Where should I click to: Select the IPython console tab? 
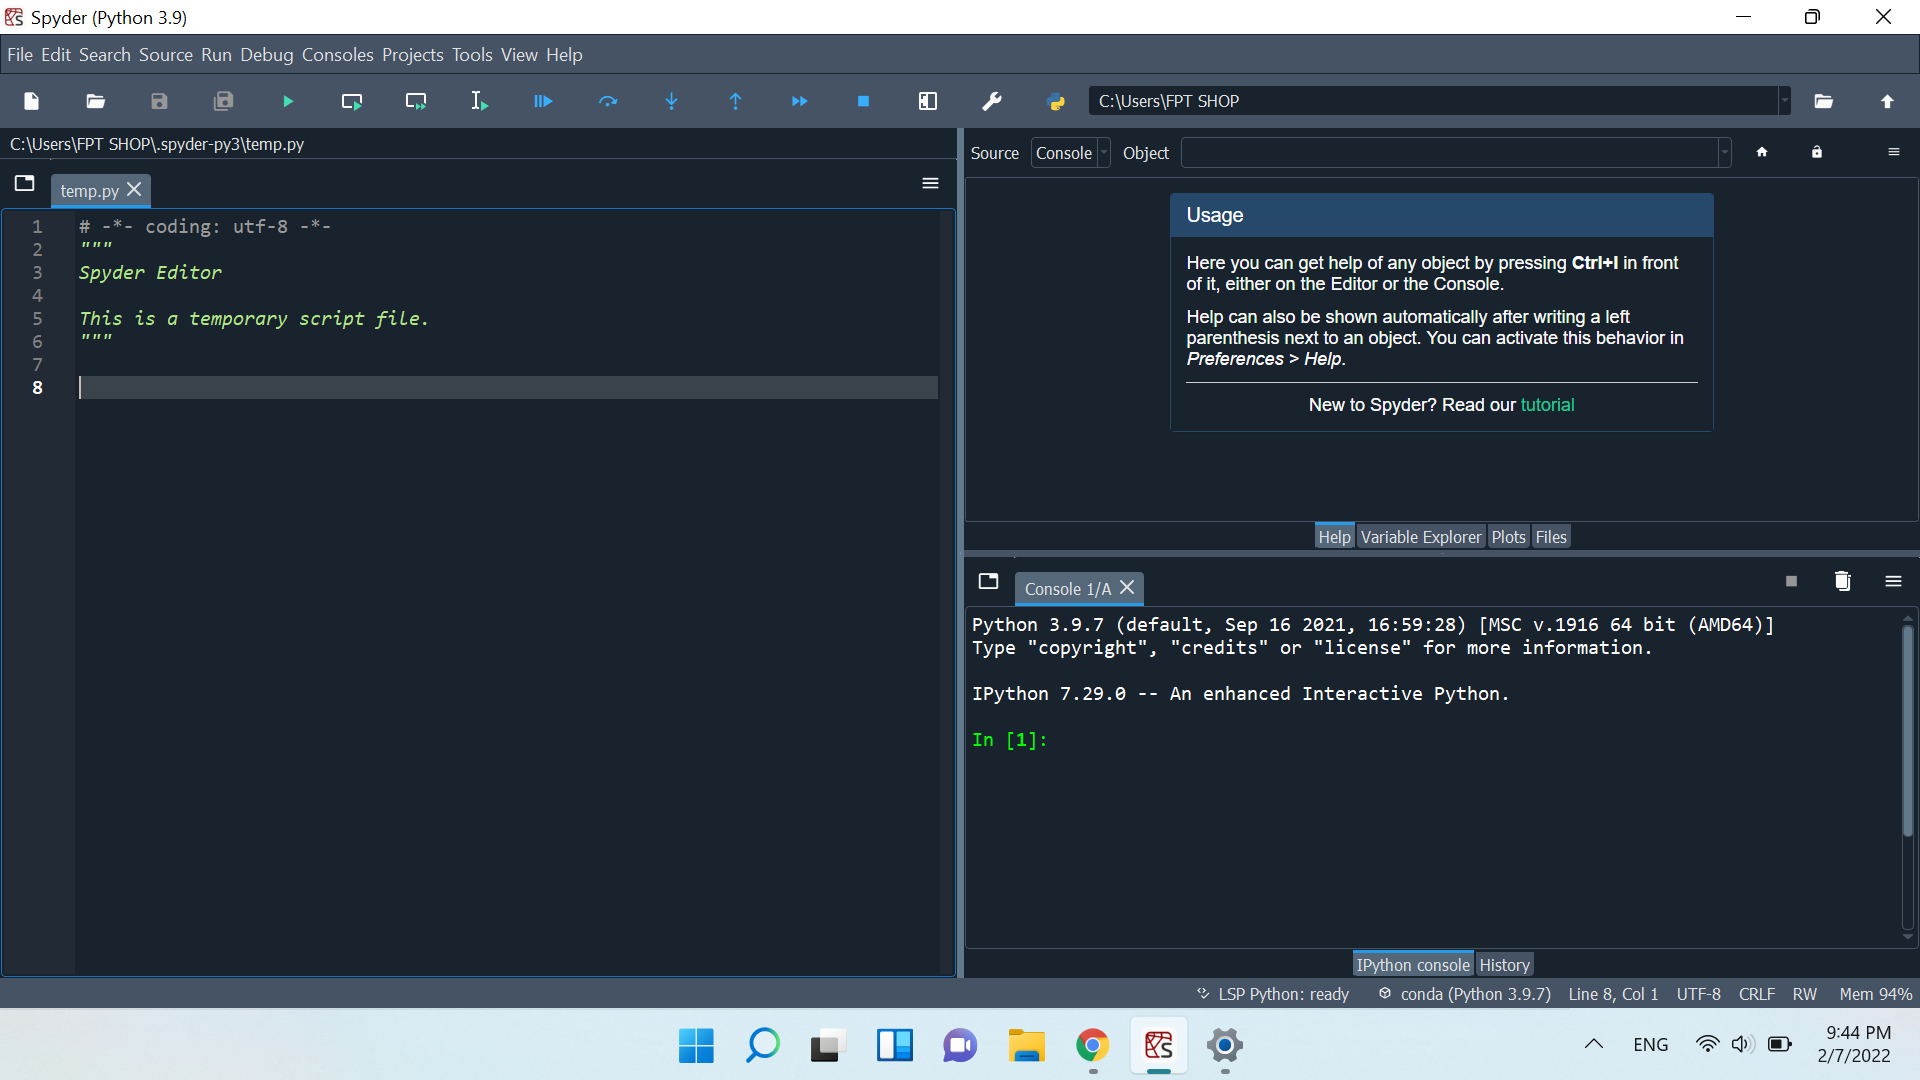coord(1413,965)
